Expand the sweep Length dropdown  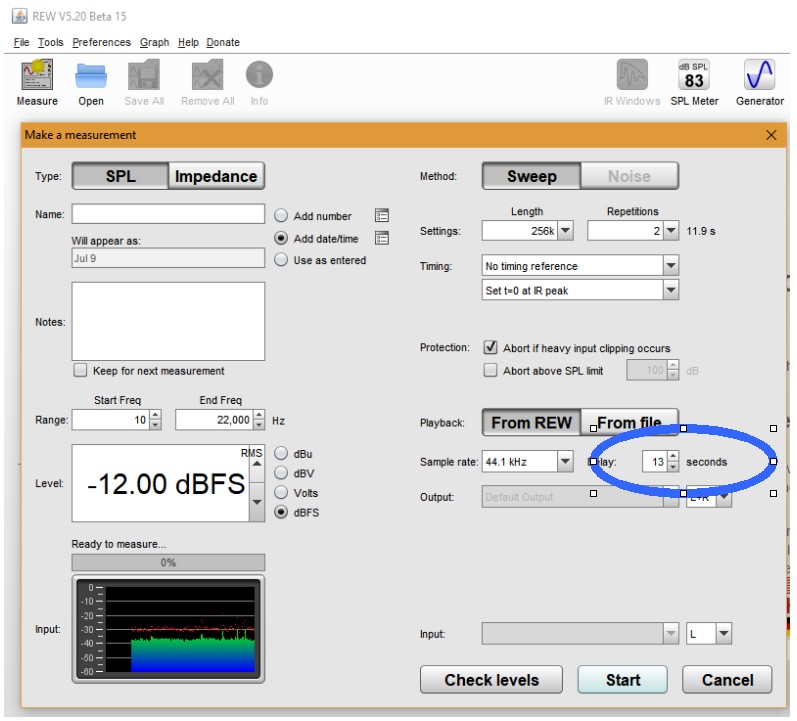[564, 231]
